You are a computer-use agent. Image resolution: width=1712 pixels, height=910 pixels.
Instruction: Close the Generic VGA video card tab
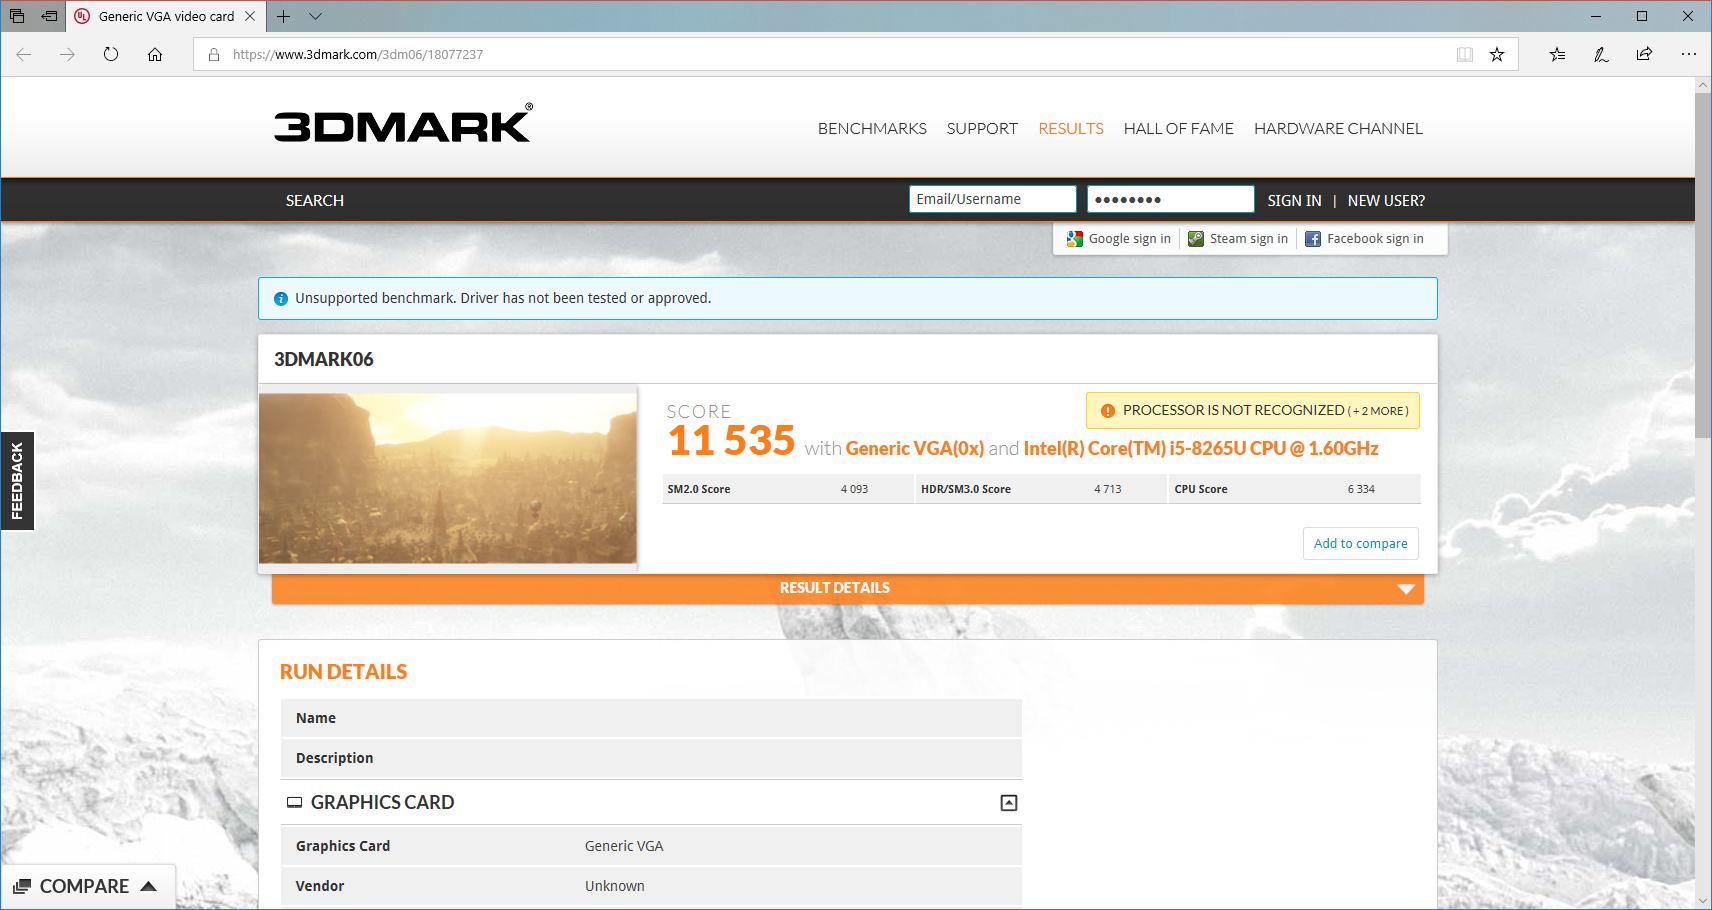coord(250,16)
